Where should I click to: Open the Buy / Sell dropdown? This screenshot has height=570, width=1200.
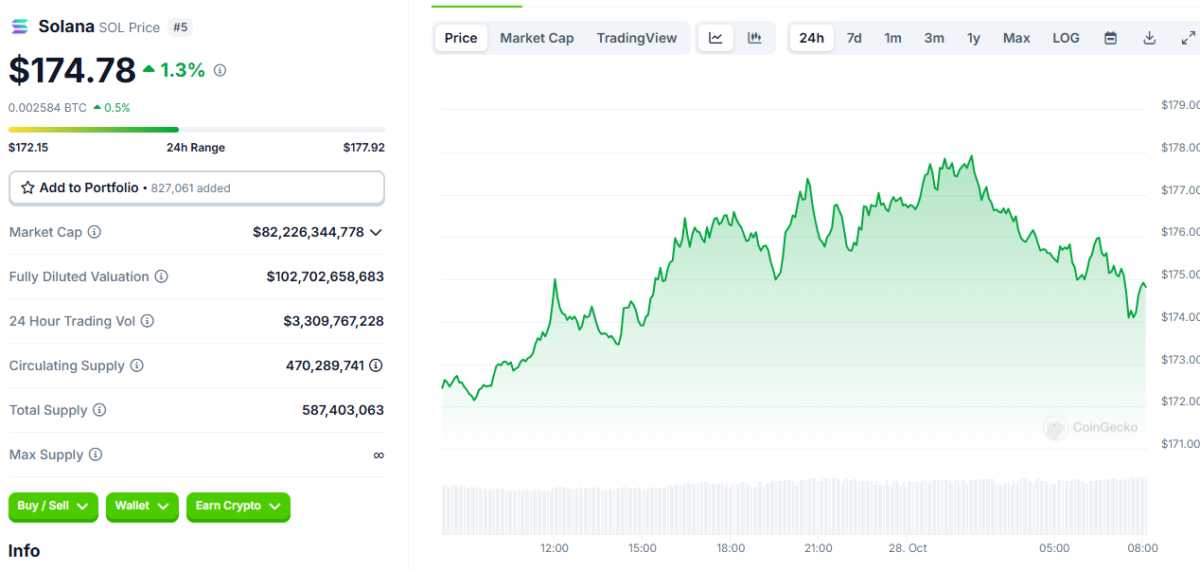[53, 506]
